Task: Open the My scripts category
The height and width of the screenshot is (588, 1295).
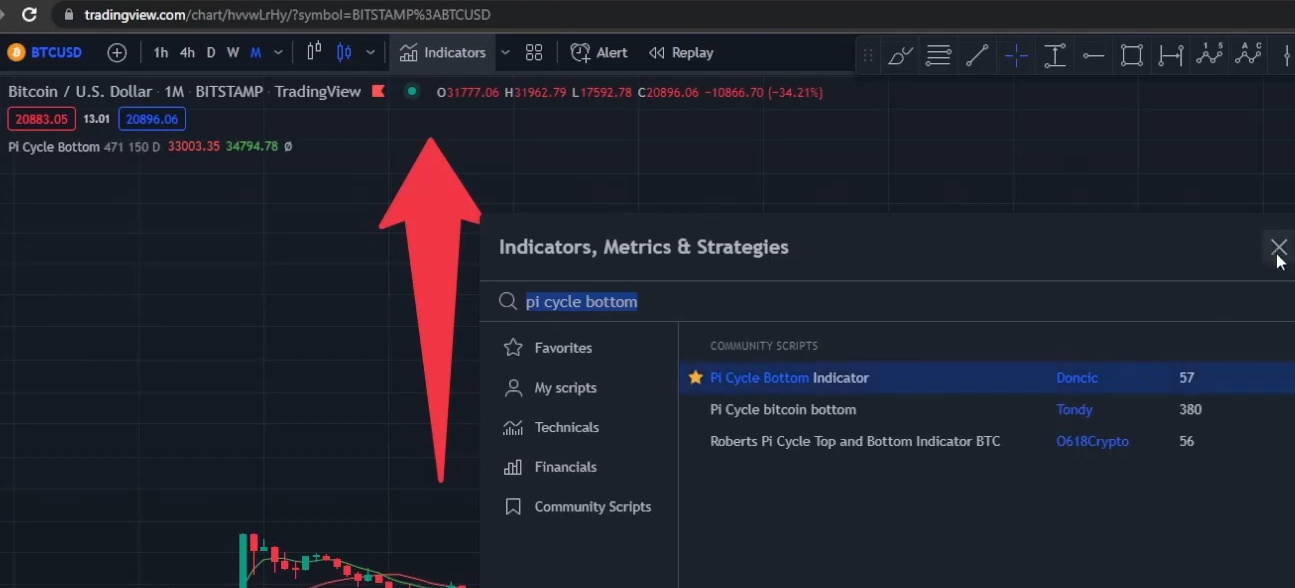Action: click(550, 388)
